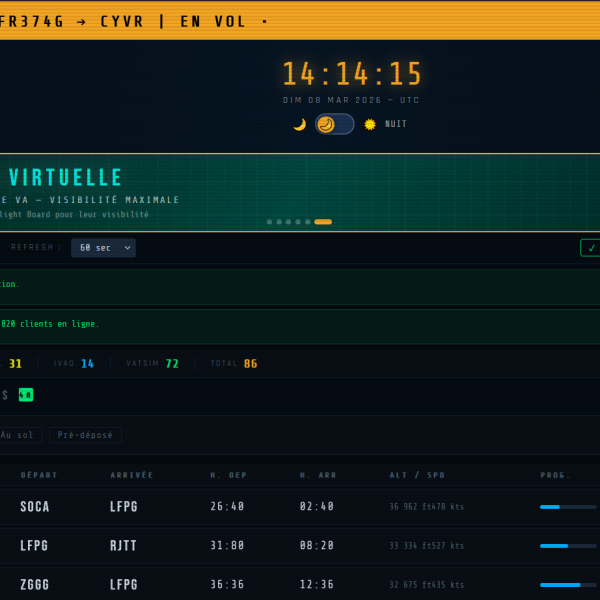Click the green 48 badge

[x=26, y=395]
